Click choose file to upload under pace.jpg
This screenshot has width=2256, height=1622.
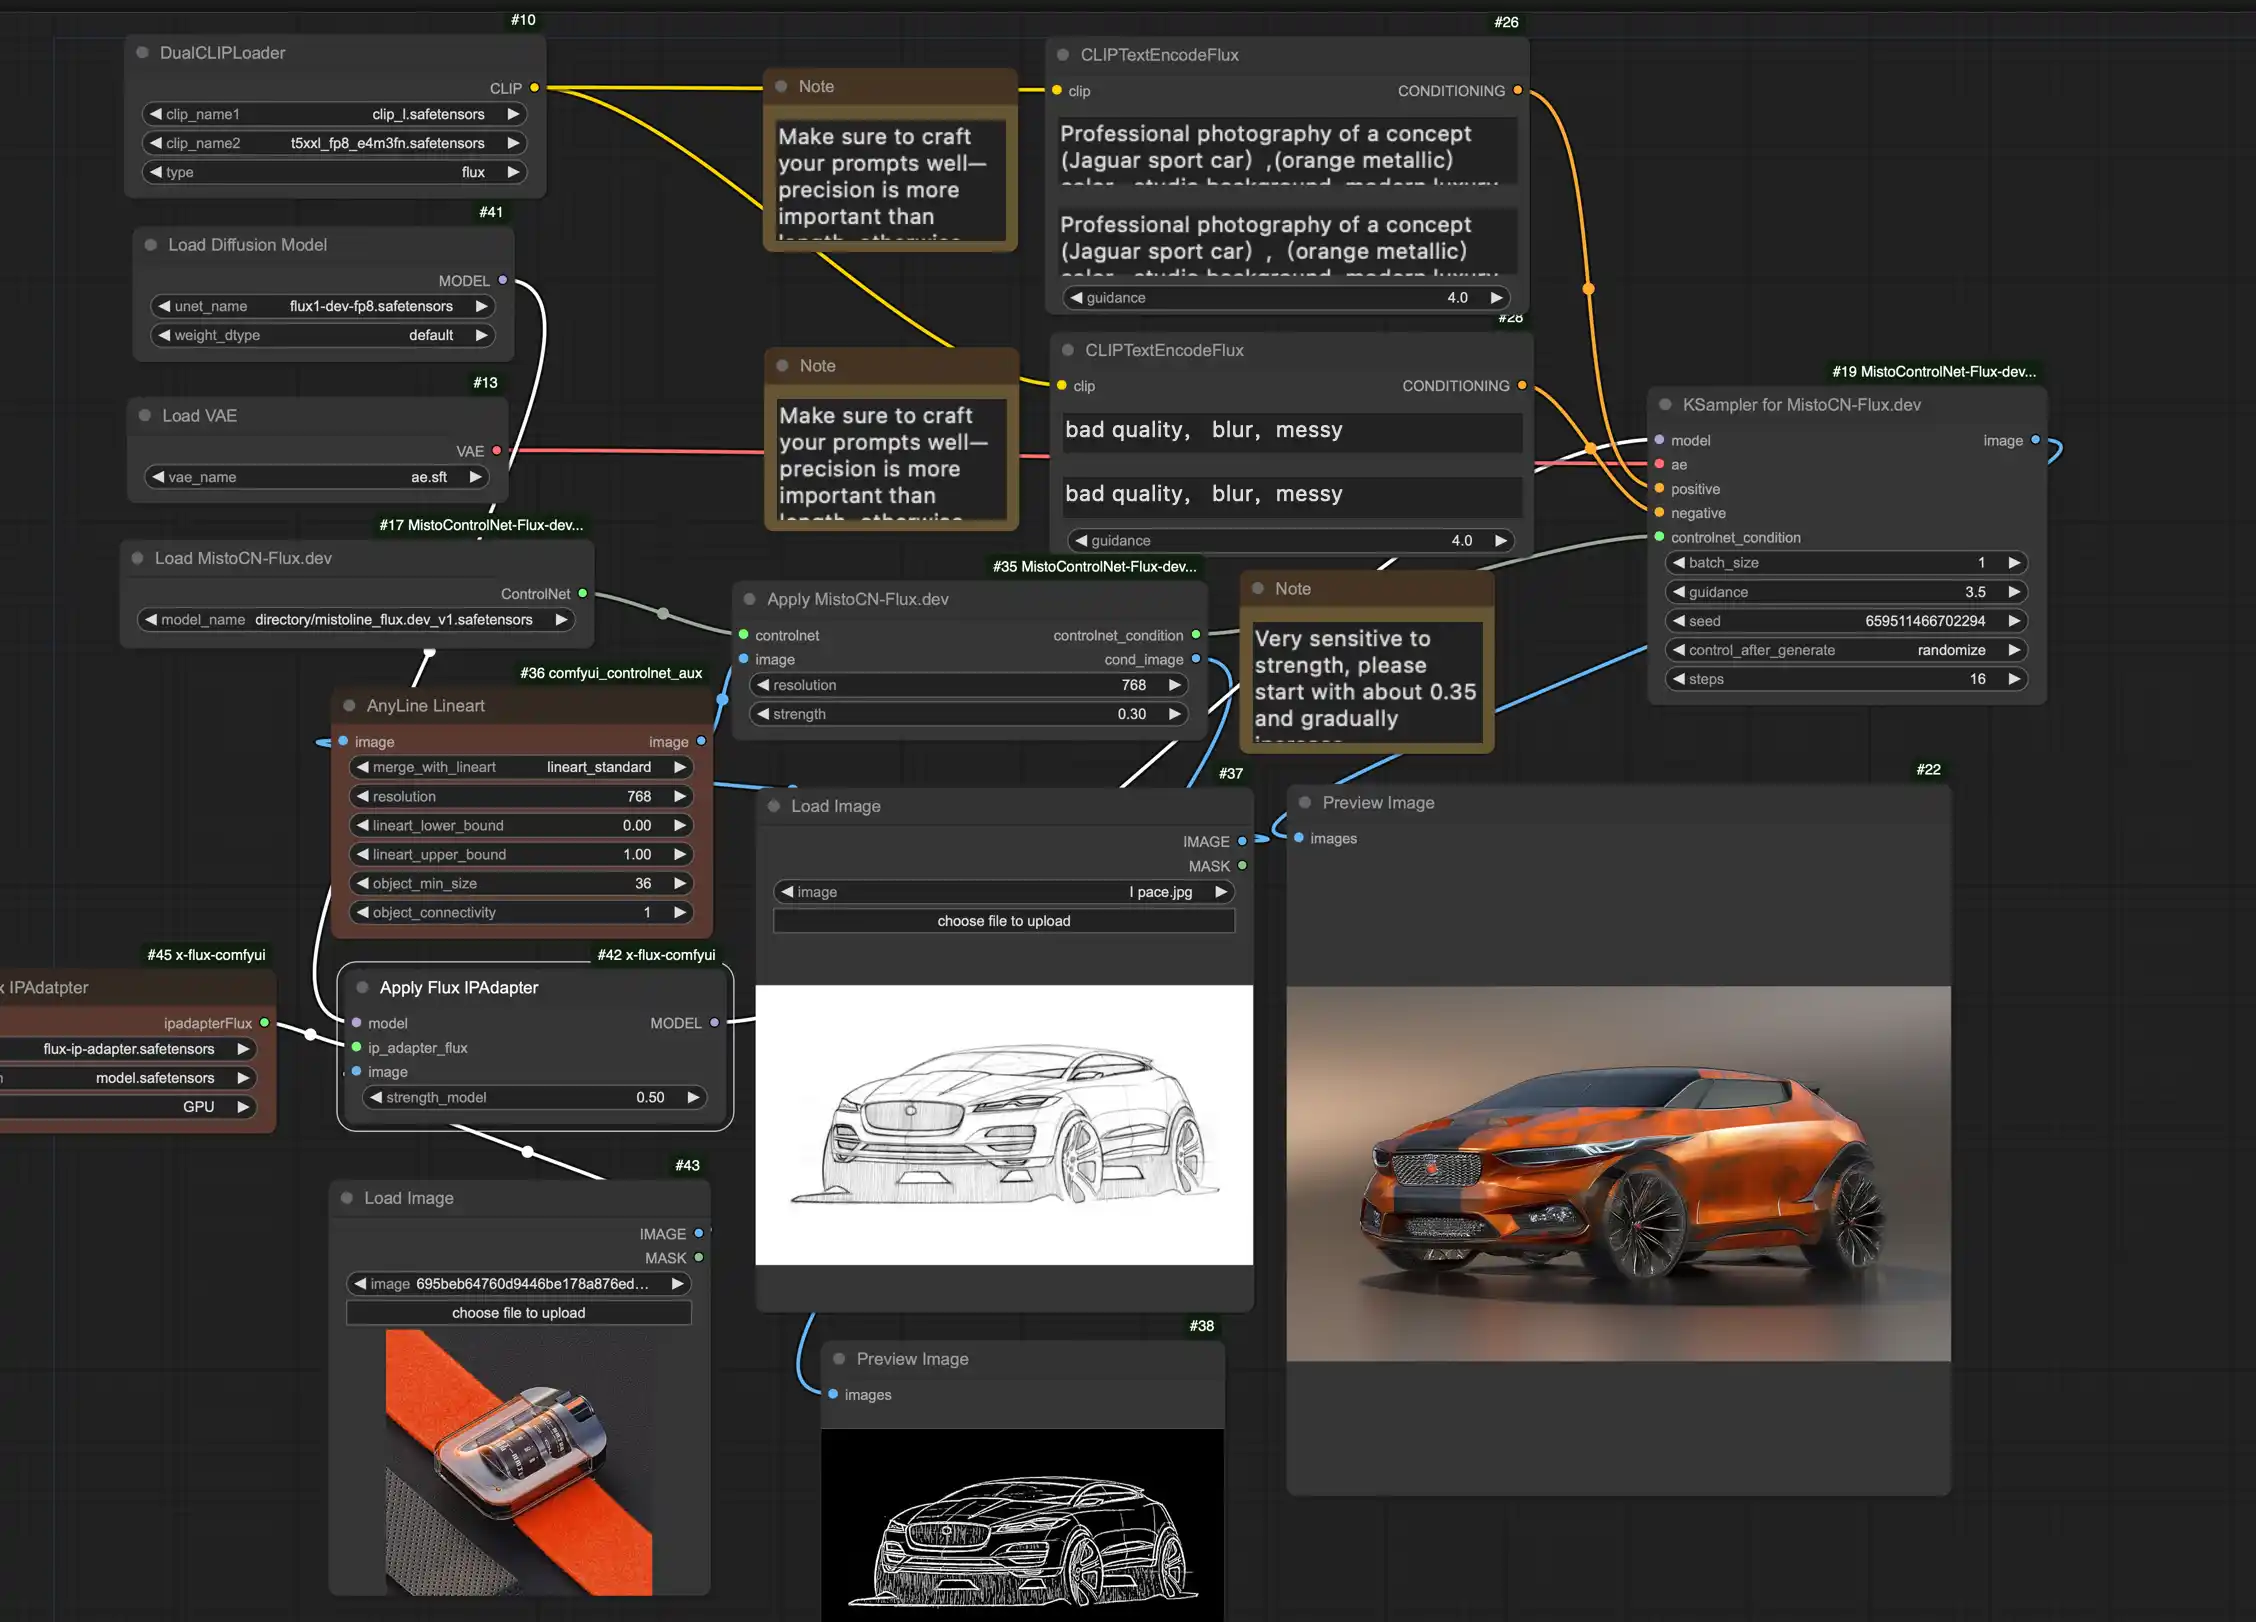[x=1004, y=921]
